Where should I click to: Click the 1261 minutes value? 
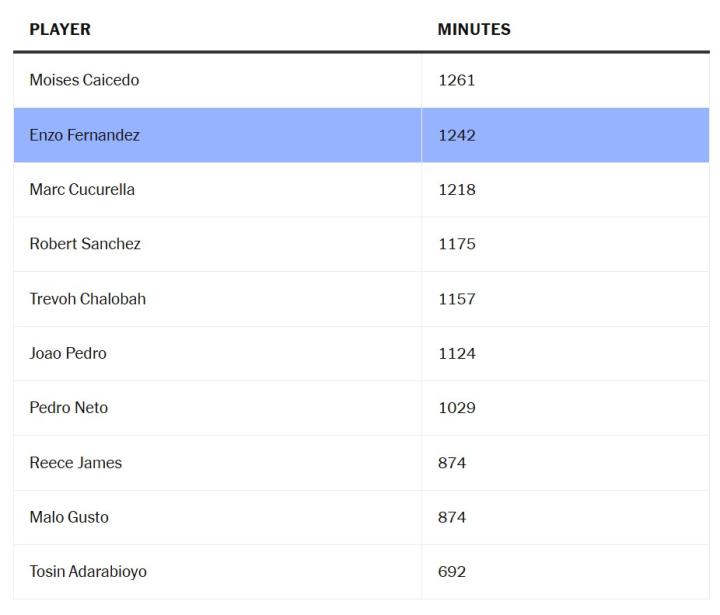pos(456,80)
